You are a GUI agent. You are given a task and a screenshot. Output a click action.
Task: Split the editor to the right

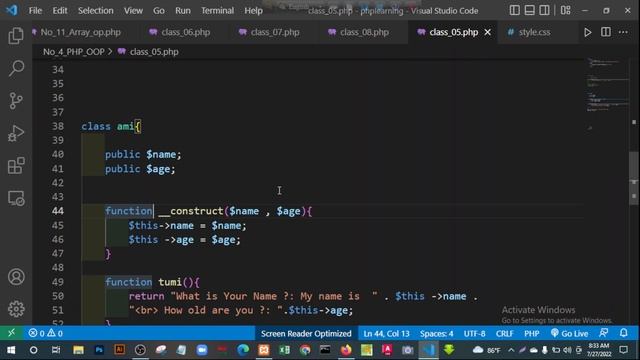tap(606, 32)
